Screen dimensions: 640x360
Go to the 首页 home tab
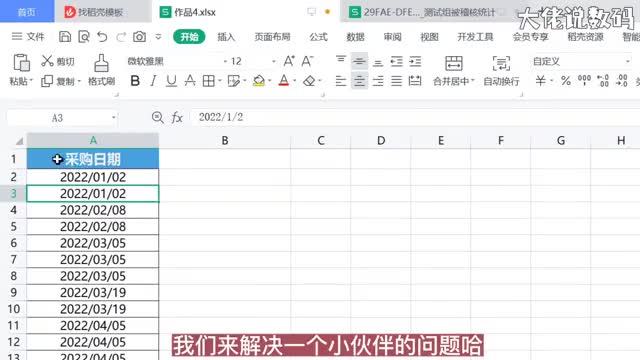[27, 12]
